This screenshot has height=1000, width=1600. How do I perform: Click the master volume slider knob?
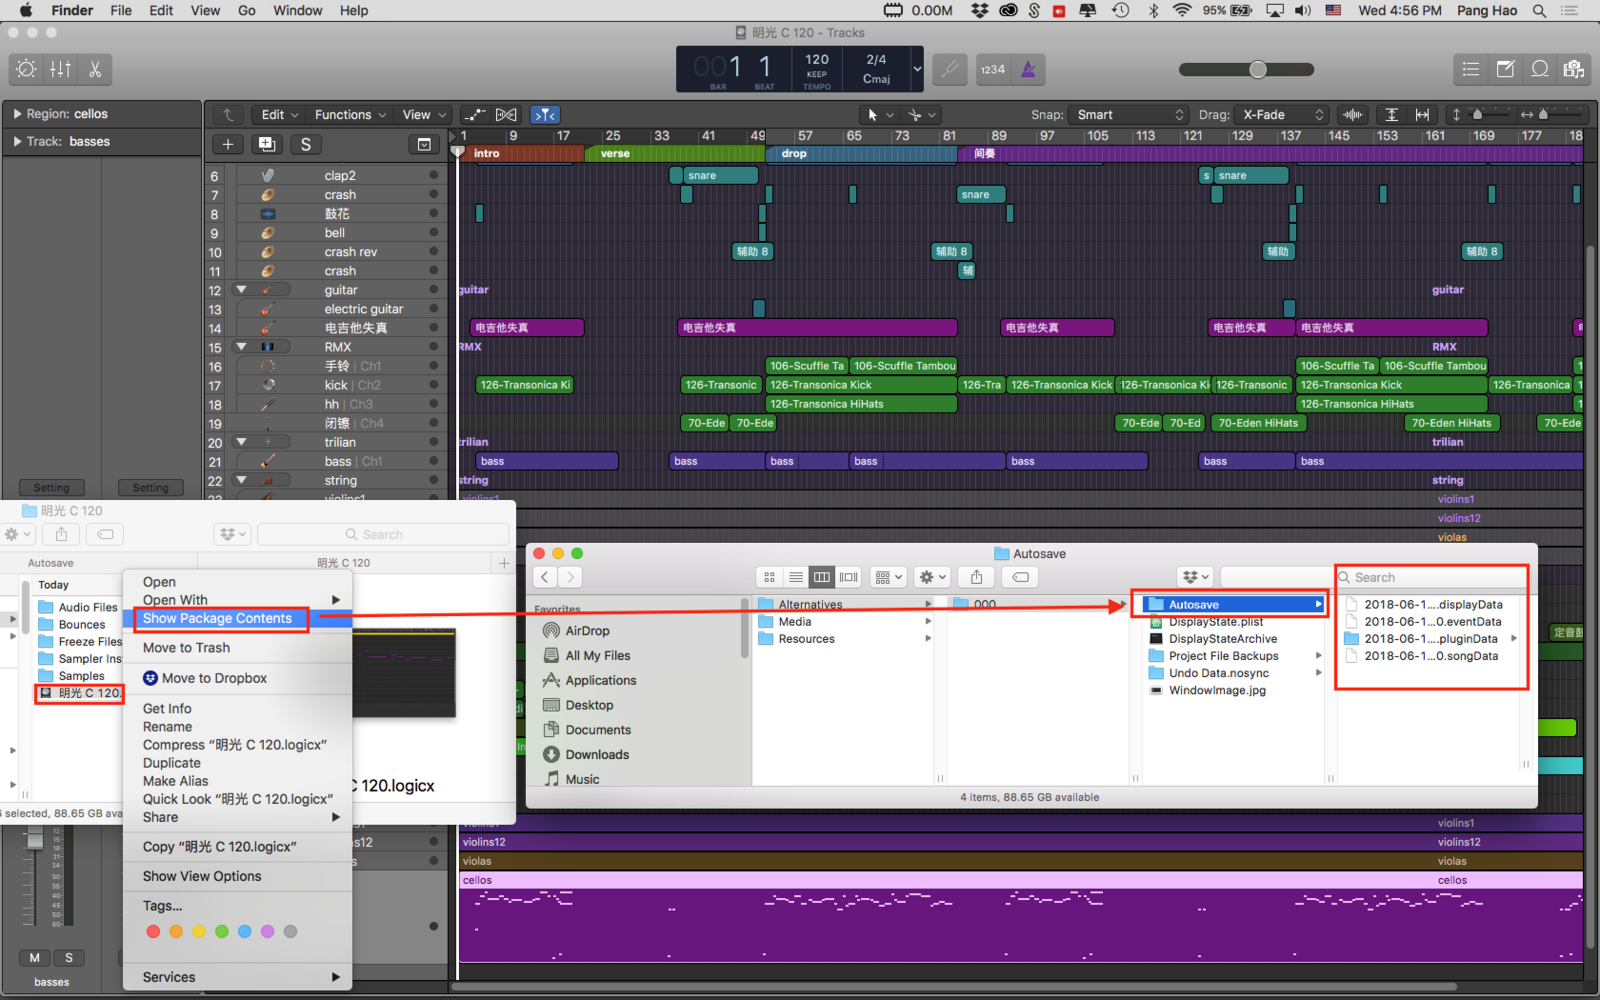(1258, 69)
